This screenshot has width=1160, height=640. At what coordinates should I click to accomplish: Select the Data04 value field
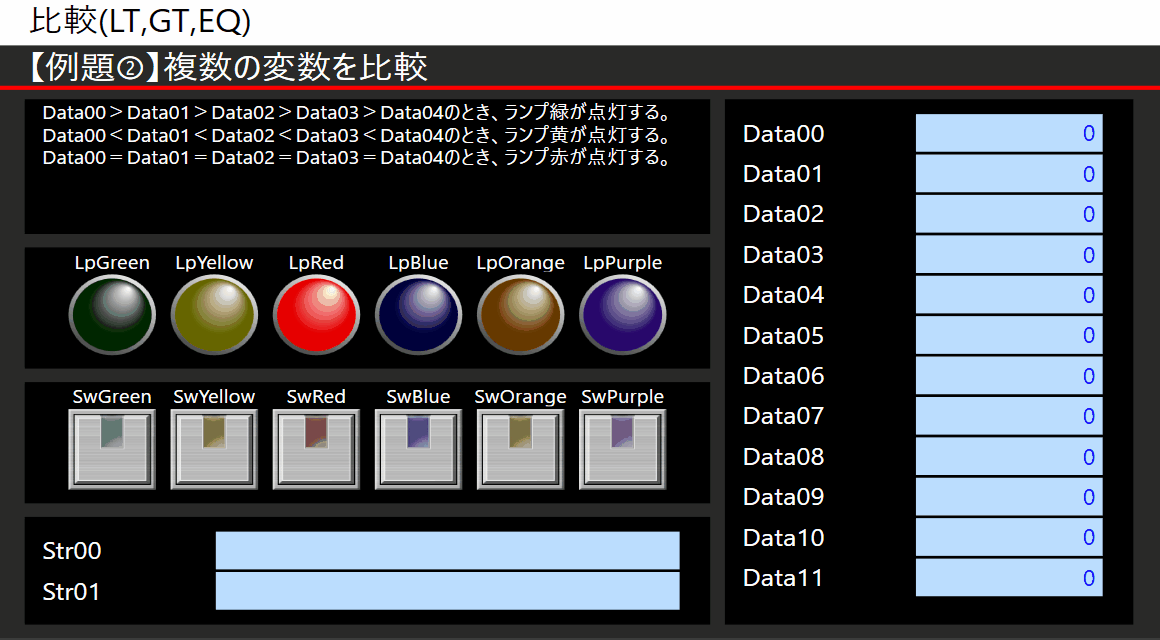point(1009,294)
